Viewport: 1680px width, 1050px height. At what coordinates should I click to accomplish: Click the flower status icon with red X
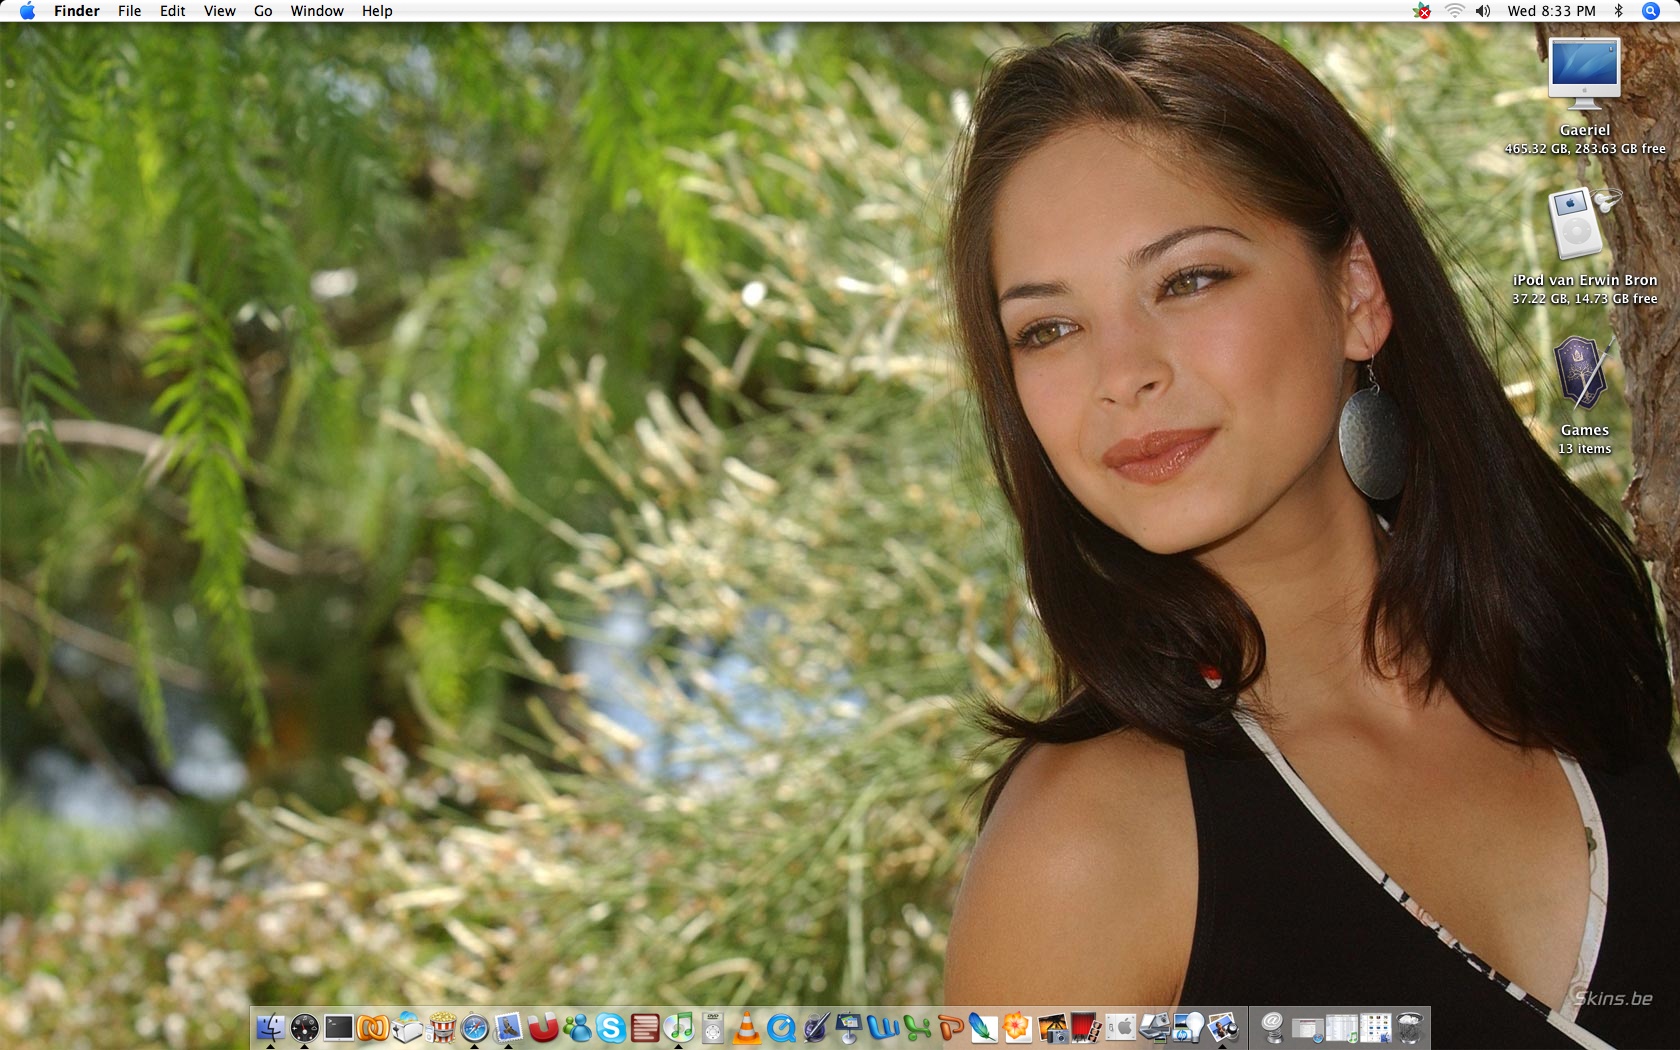point(1422,11)
